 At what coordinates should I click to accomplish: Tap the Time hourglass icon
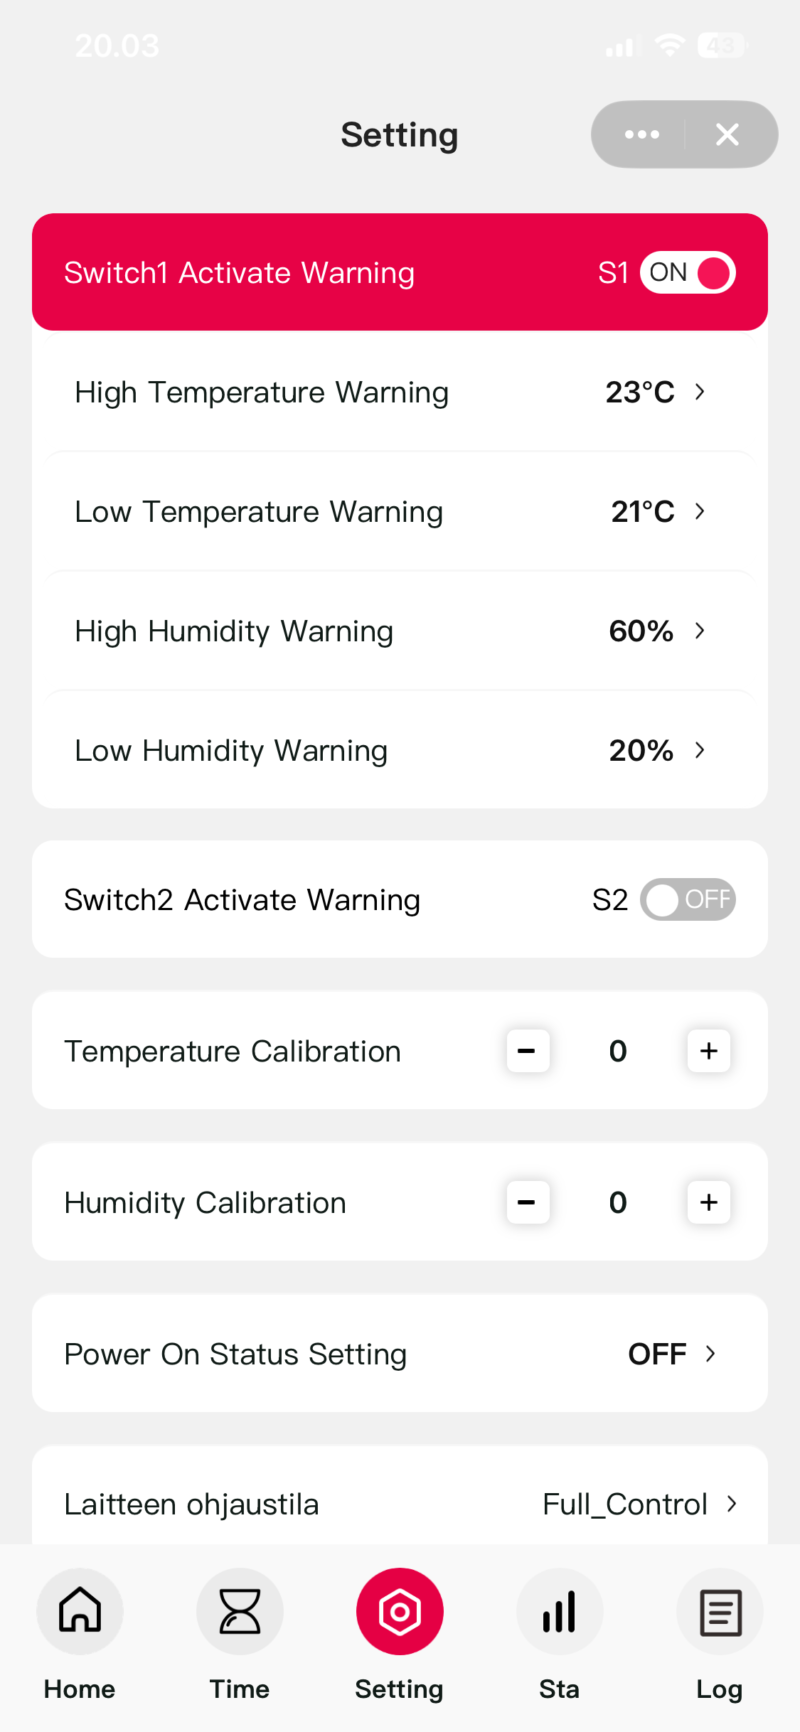point(240,1612)
